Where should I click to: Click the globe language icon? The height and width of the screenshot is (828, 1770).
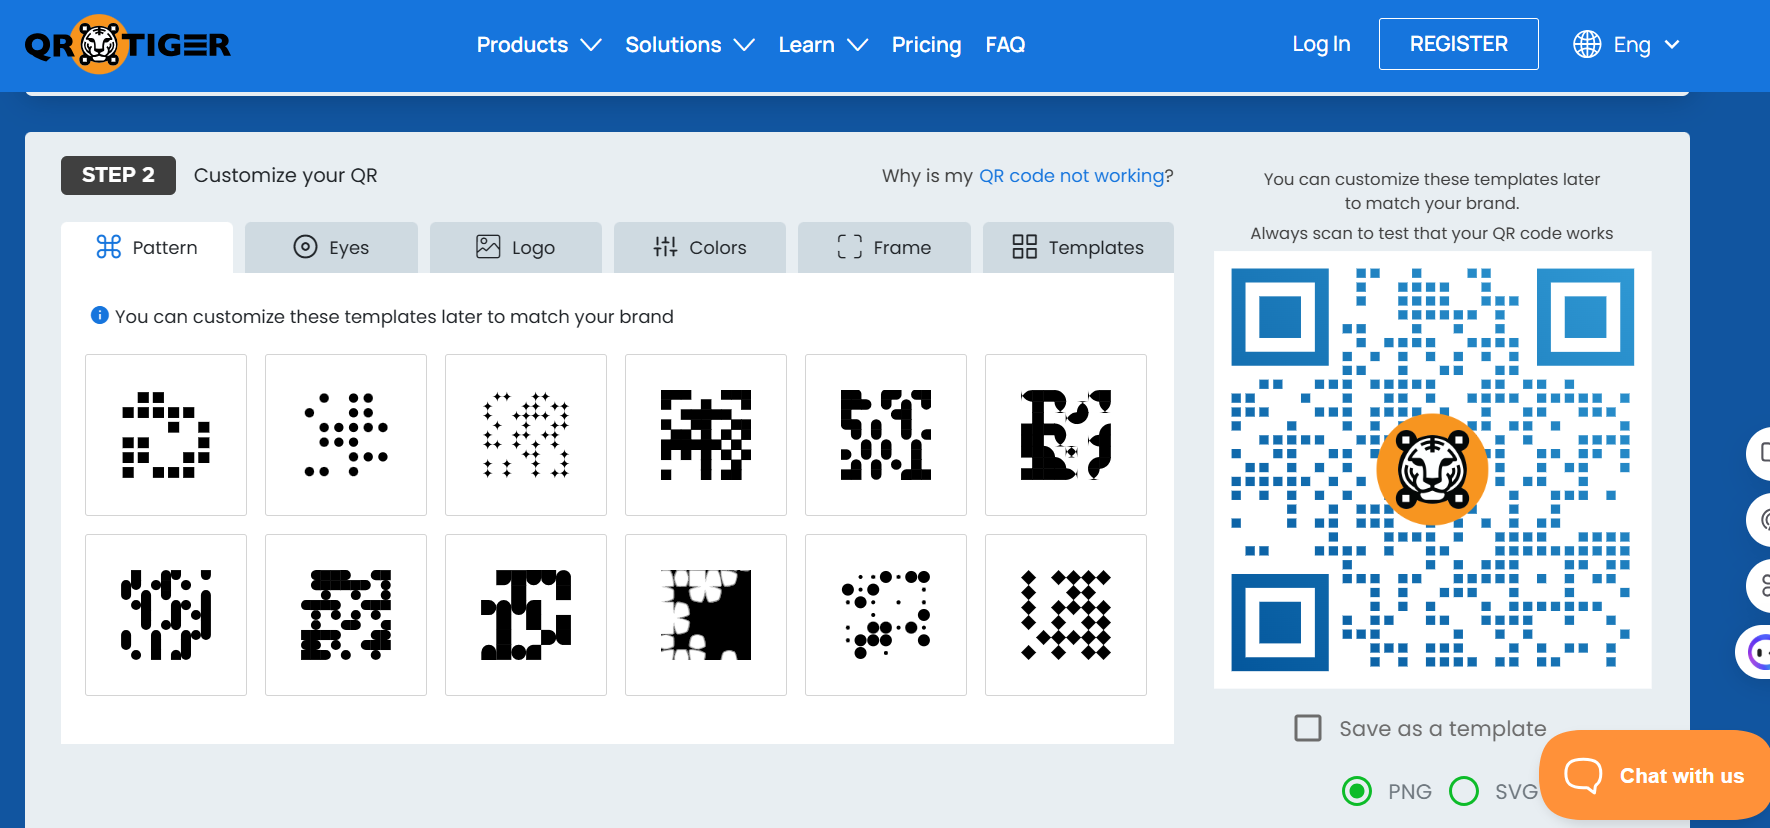pyautogui.click(x=1587, y=44)
